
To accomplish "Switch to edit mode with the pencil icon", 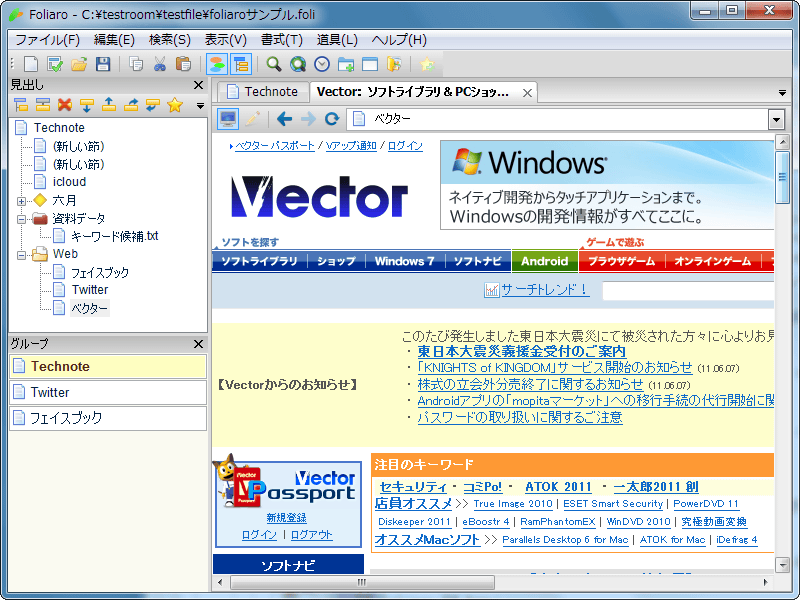I will 252,119.
